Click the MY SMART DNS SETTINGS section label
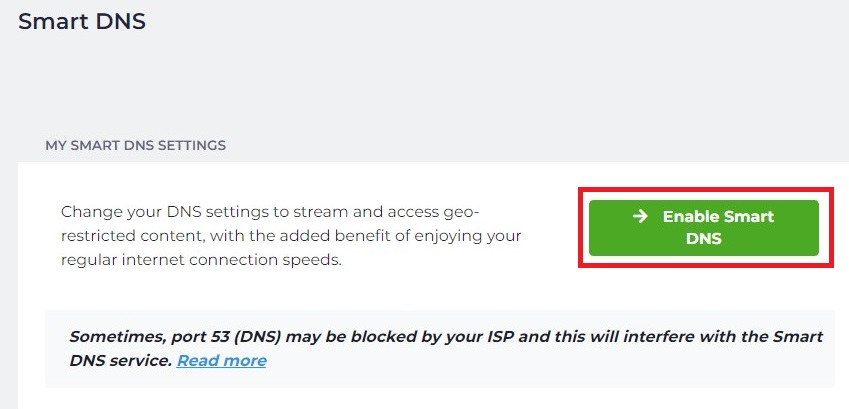849x409 pixels. pos(135,146)
